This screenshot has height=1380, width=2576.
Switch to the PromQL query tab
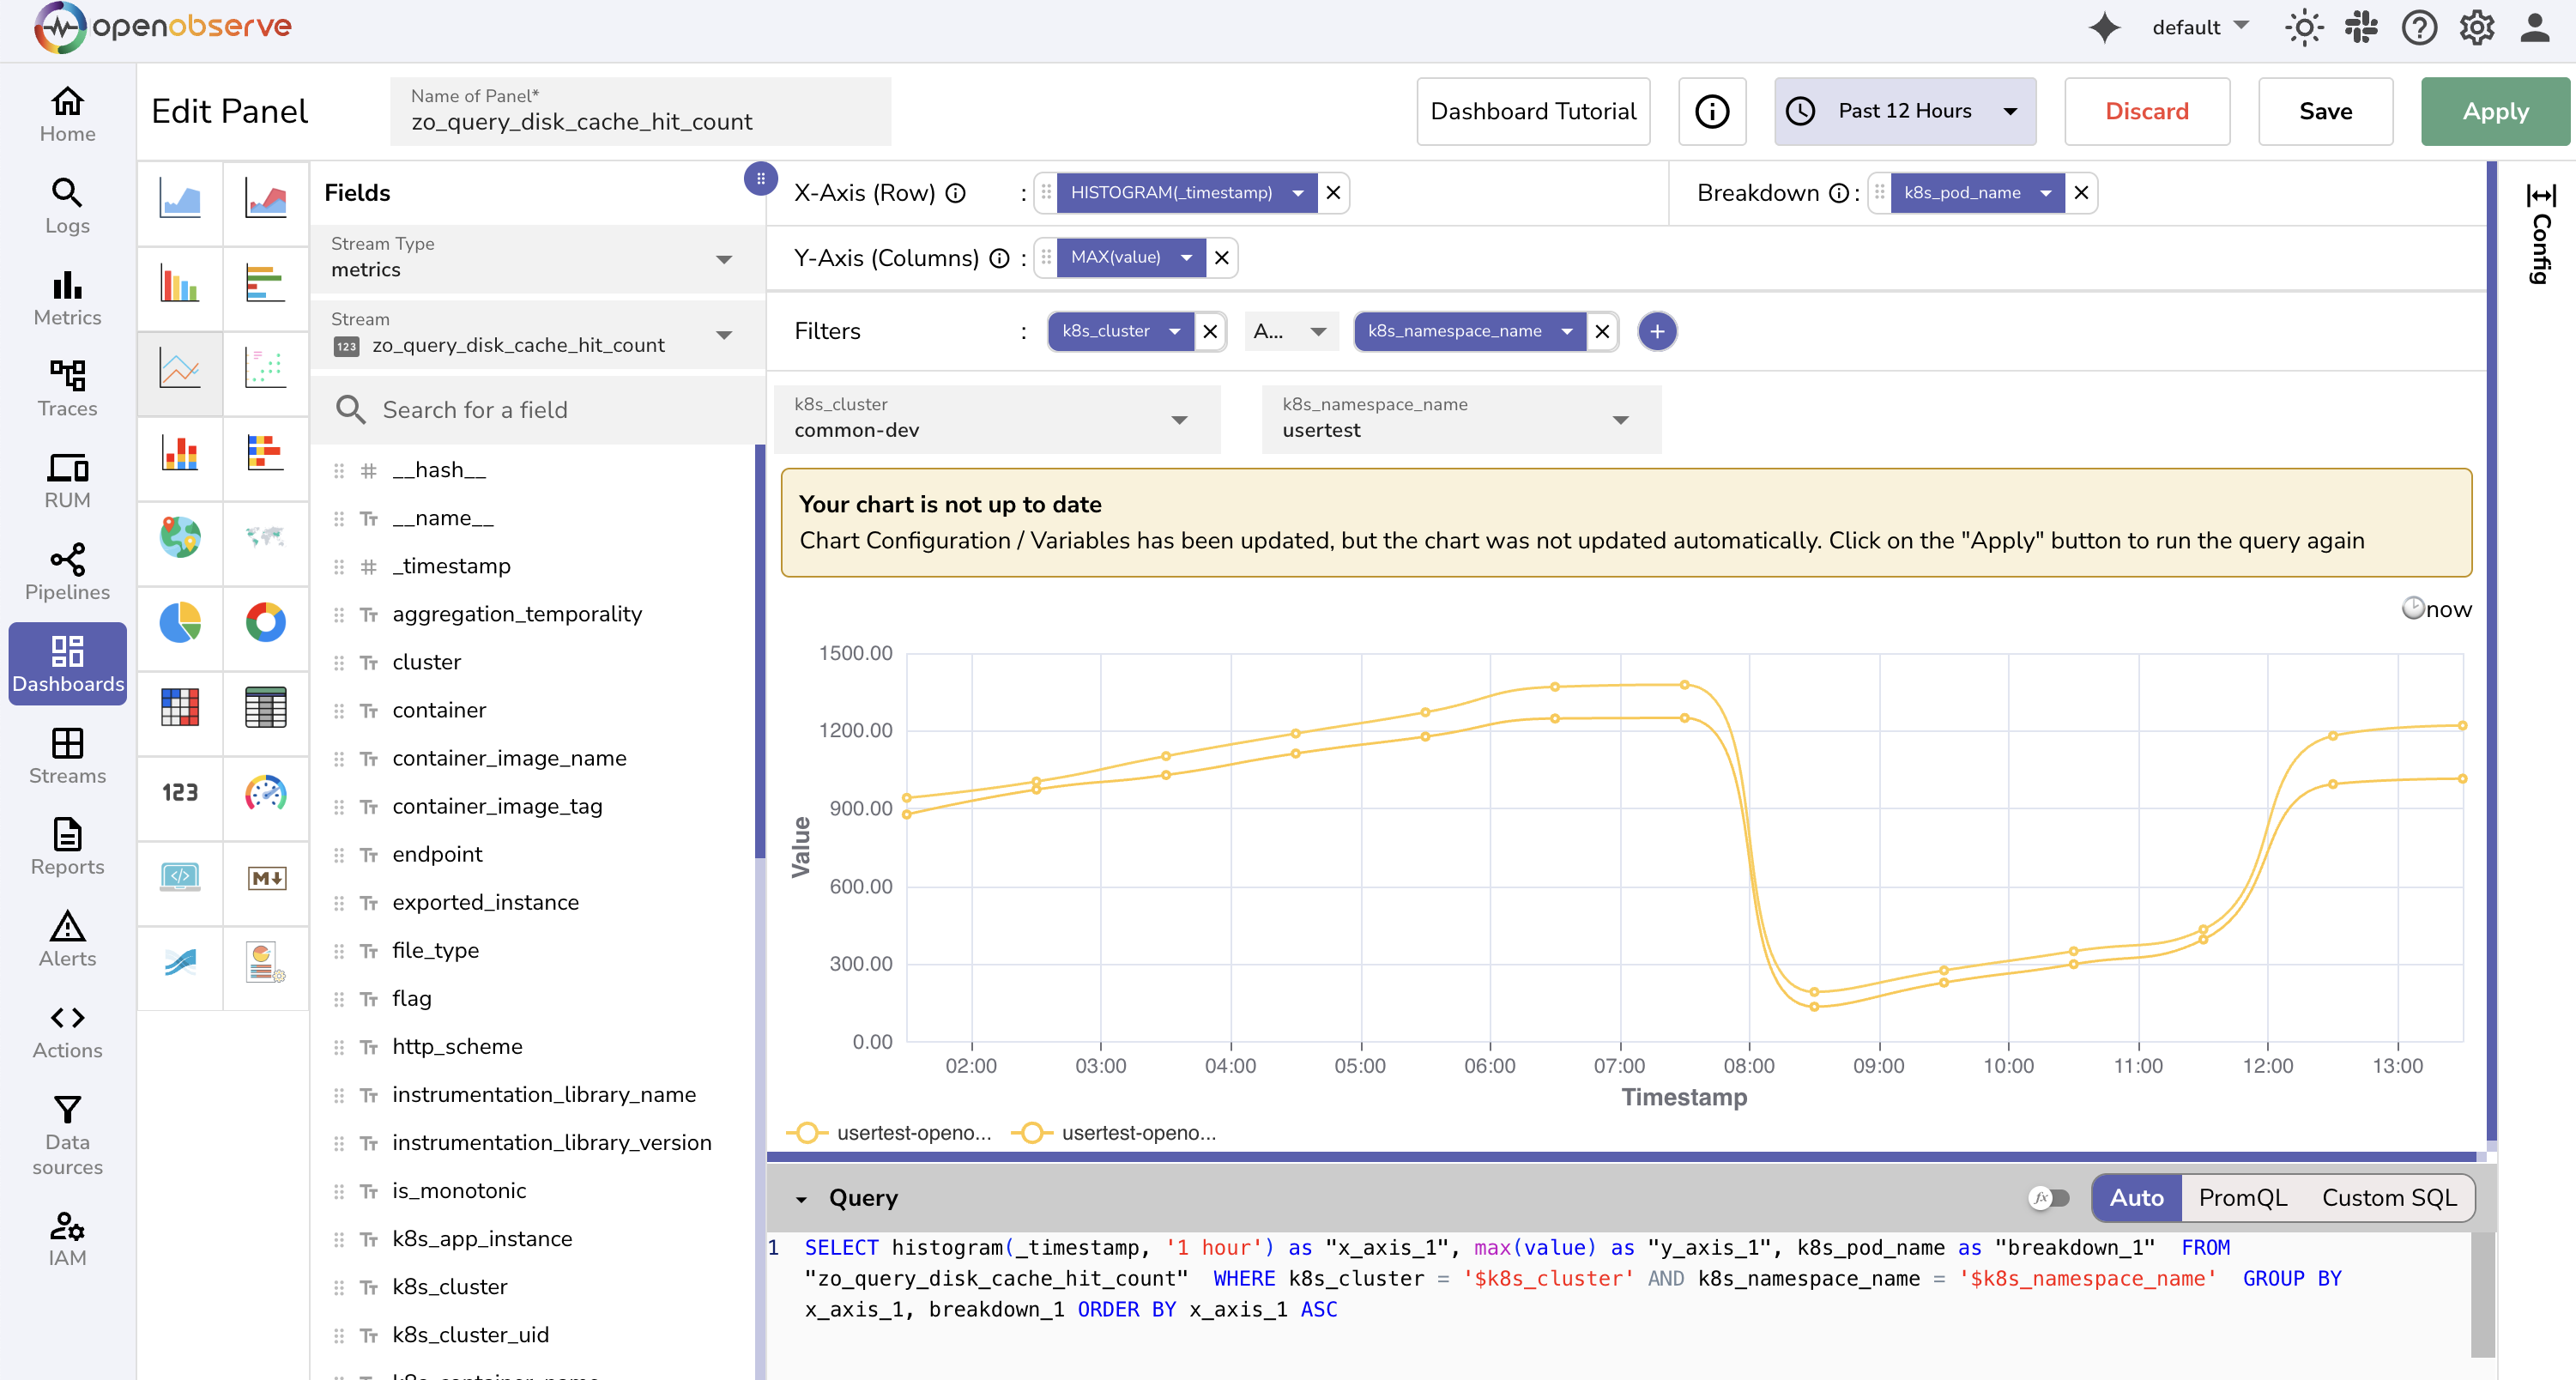2243,1197
